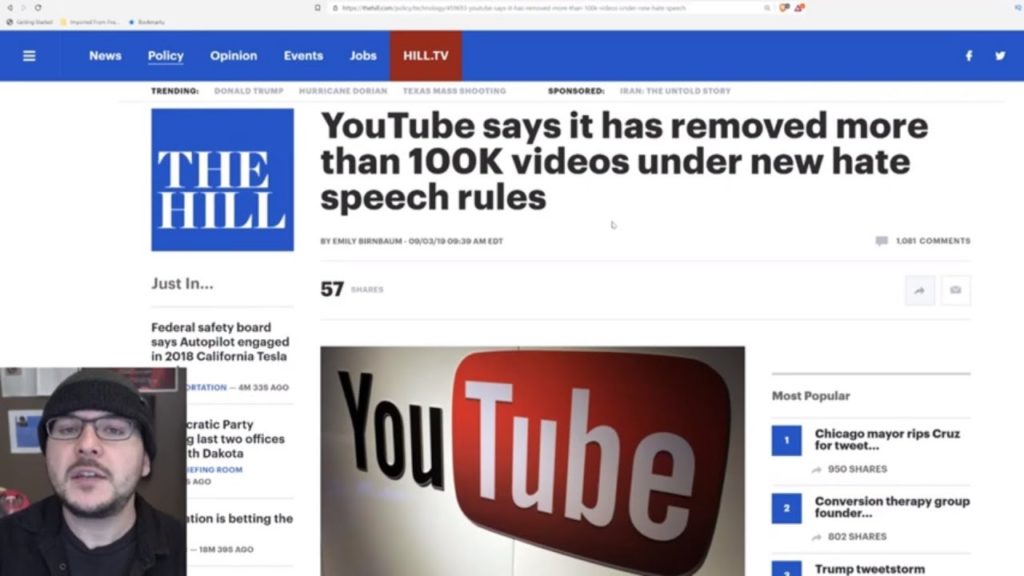Click the Donald Trump trending link
Screen dimensions: 1024x576
(249, 91)
